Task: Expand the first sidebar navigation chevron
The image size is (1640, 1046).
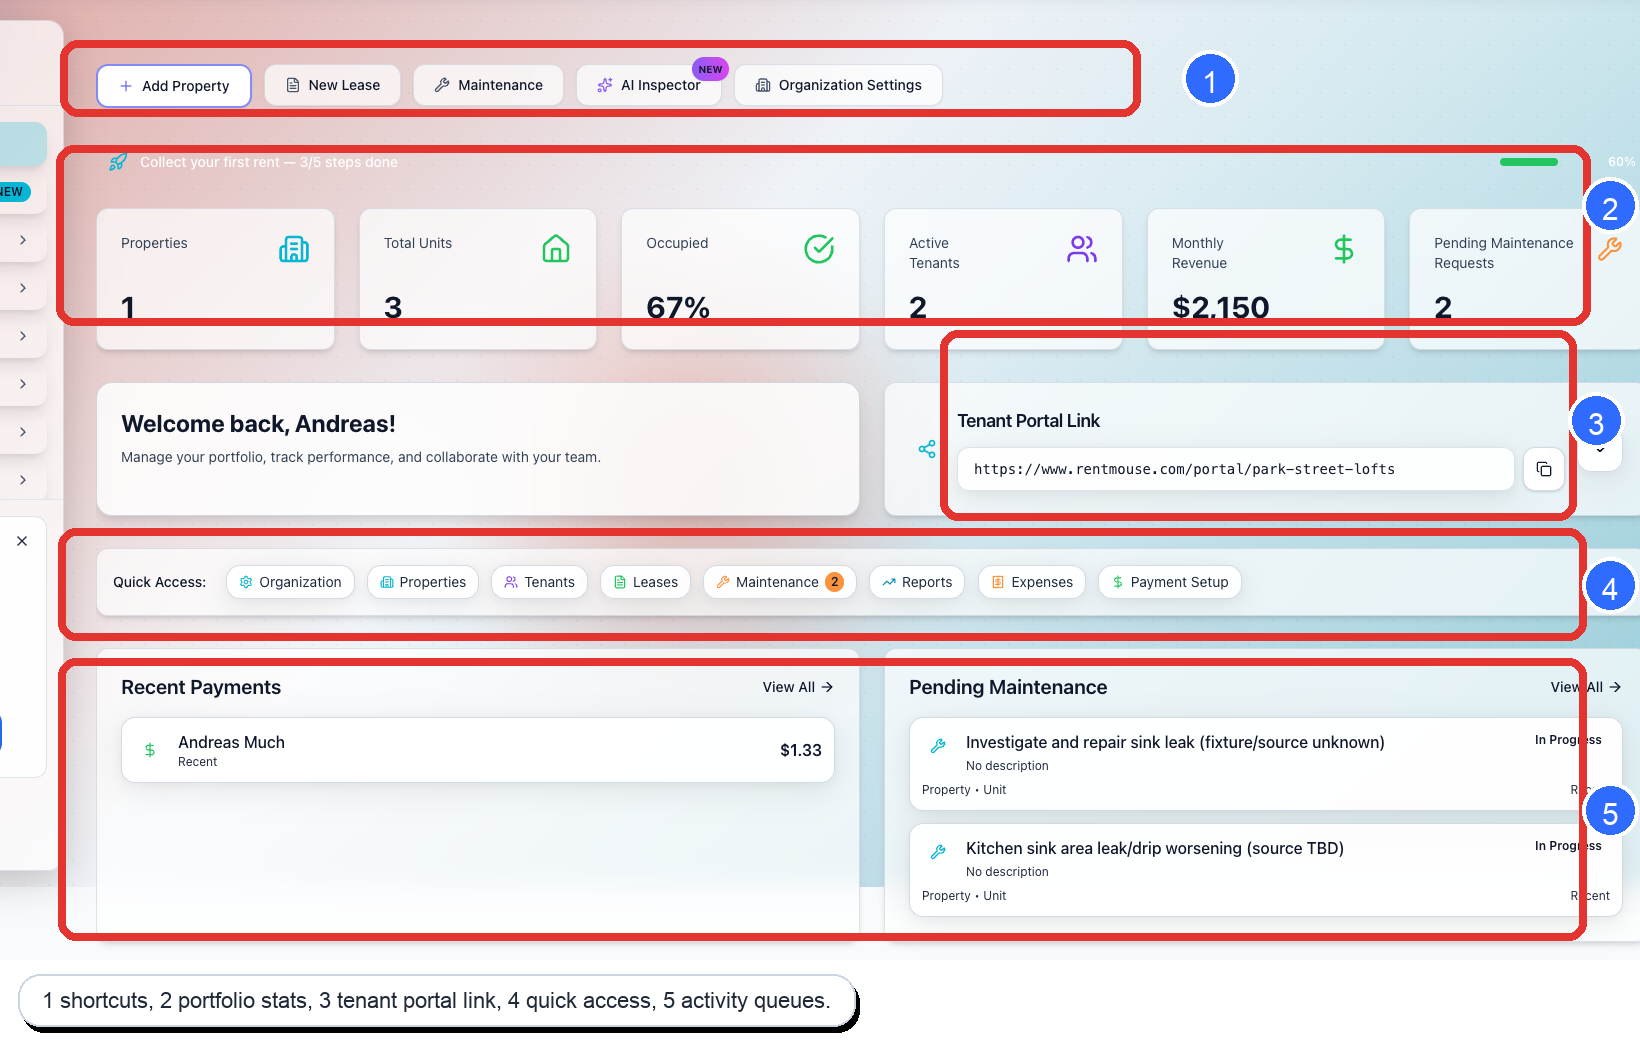Action: pyautogui.click(x=23, y=240)
